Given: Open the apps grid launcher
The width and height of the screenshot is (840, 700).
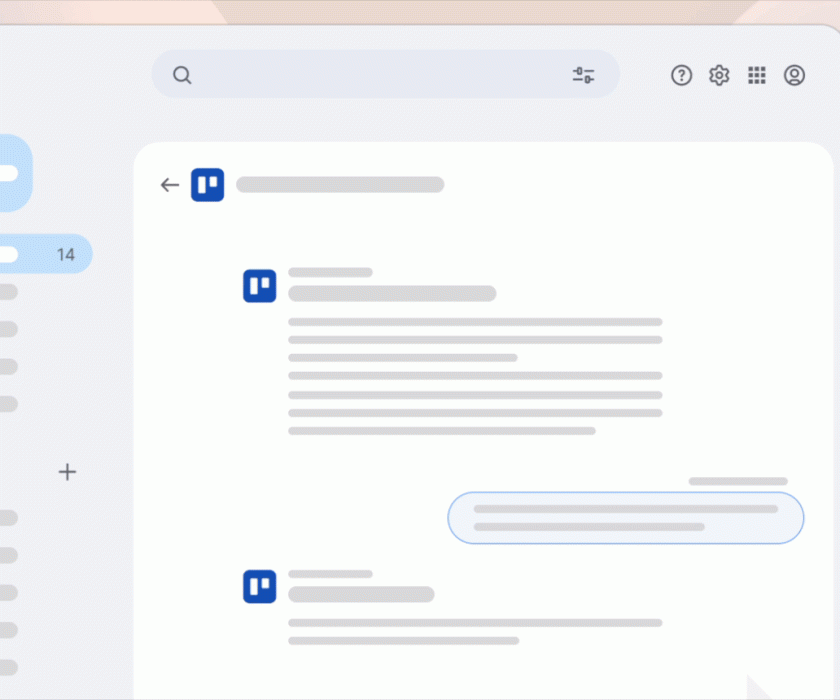Looking at the screenshot, I should 756,76.
